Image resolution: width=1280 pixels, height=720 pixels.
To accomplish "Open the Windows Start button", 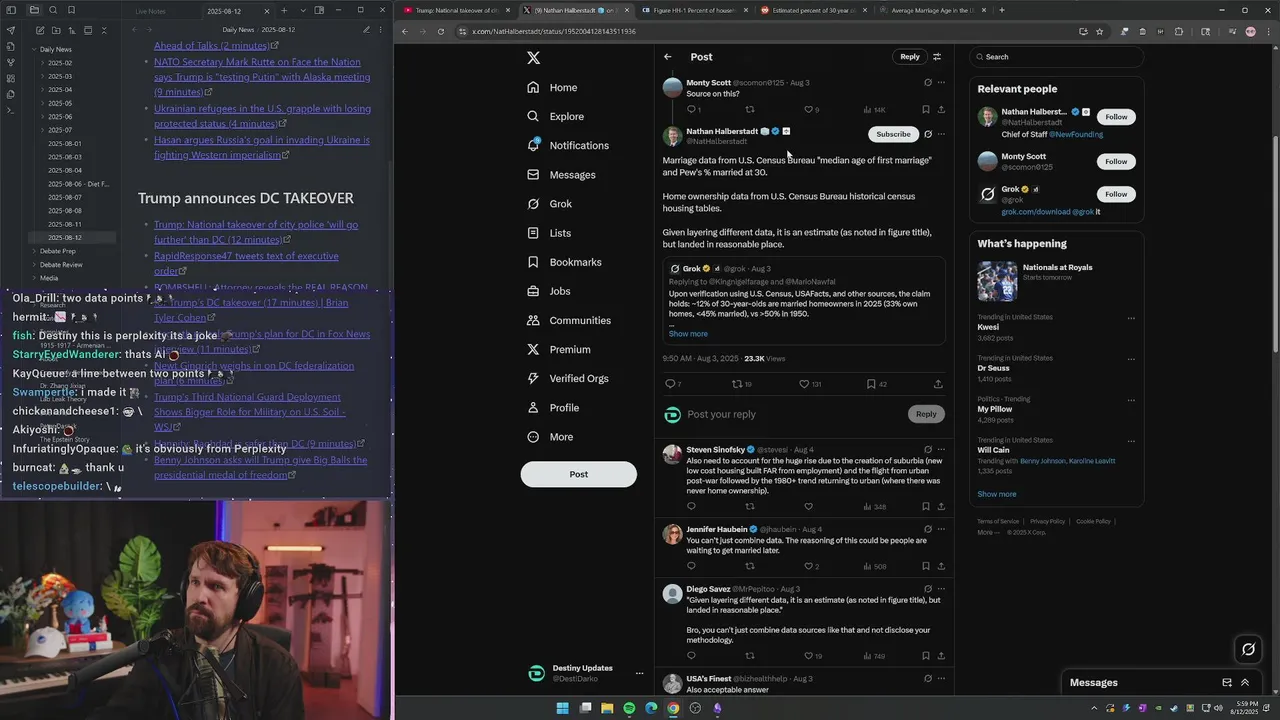I will coord(562,708).
